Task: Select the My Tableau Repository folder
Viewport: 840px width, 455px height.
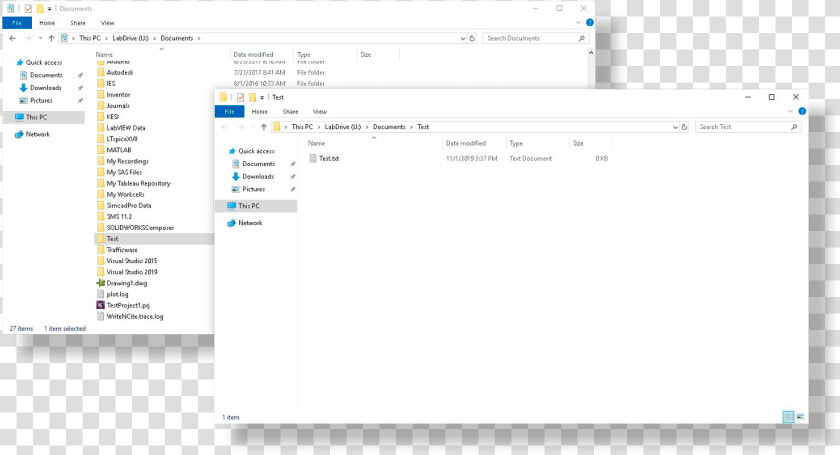Action: pos(138,183)
